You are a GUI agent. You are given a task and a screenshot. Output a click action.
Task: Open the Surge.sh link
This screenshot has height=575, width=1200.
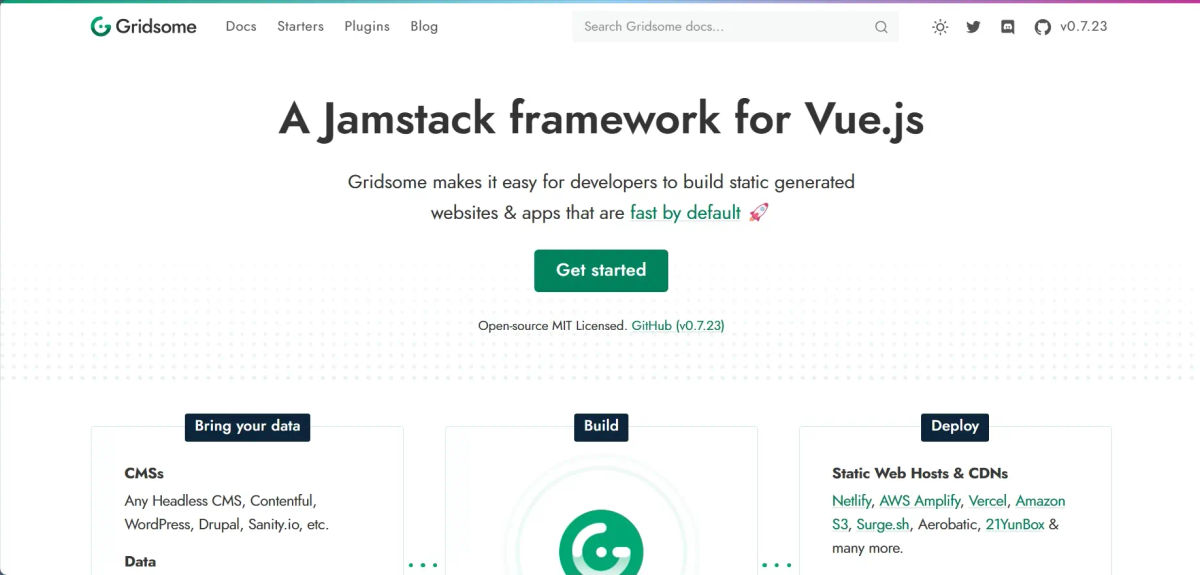click(x=883, y=524)
